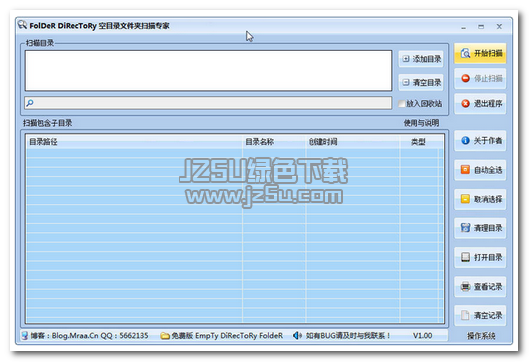Click the 取消选择 deselect icon
The width and height of the screenshot is (529, 362).
465,199
